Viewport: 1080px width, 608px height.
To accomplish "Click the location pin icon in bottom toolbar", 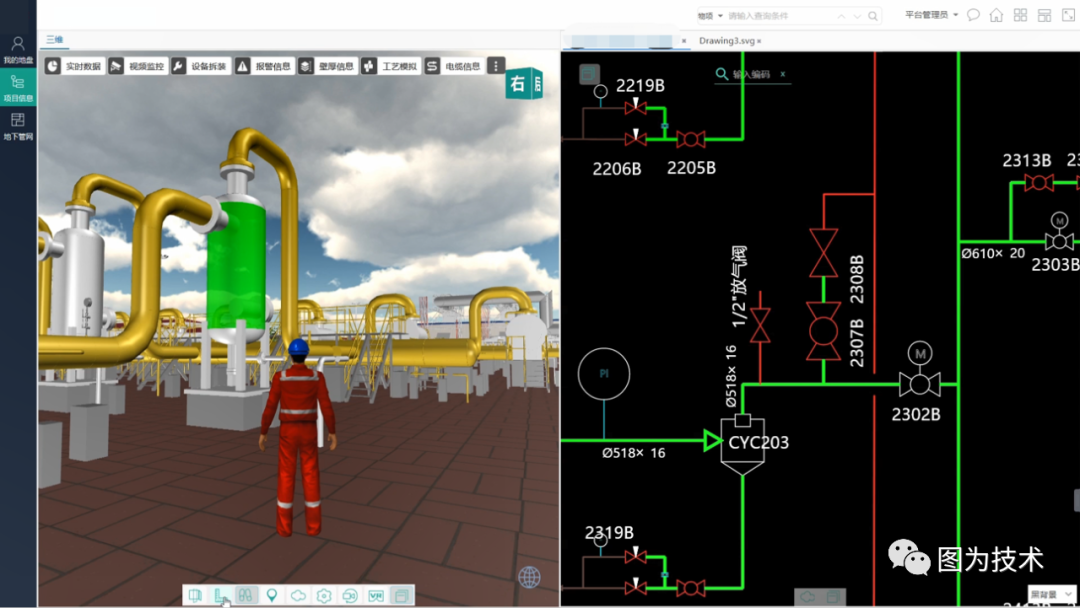I will point(271,596).
